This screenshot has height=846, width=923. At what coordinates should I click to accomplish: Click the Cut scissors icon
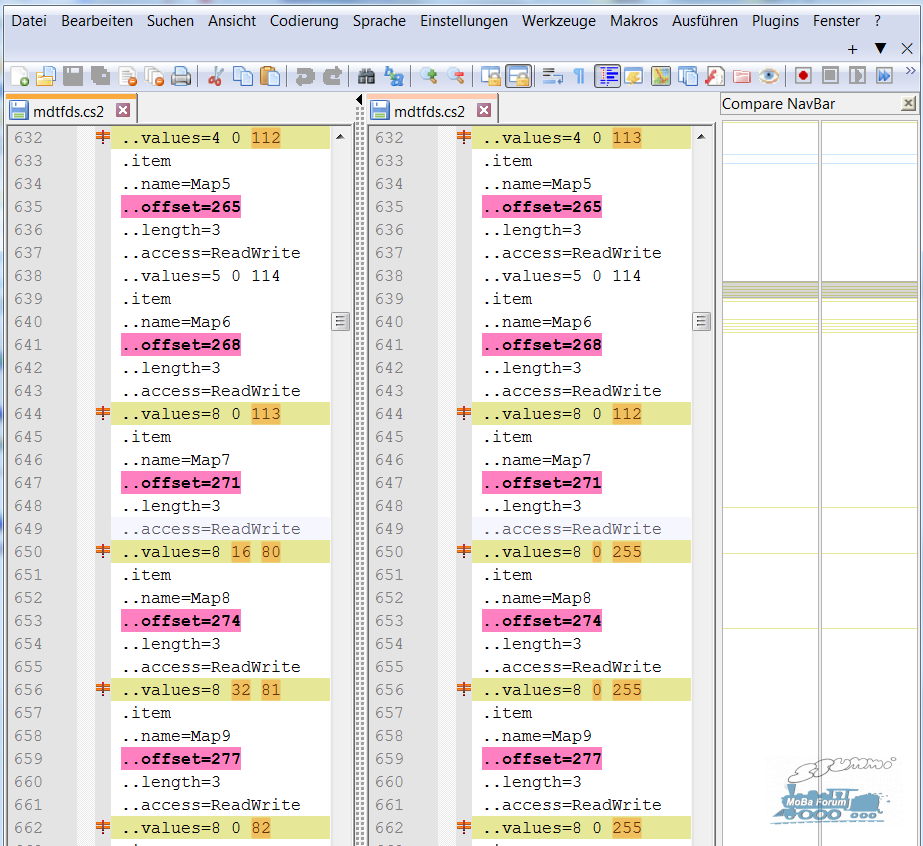pos(215,76)
